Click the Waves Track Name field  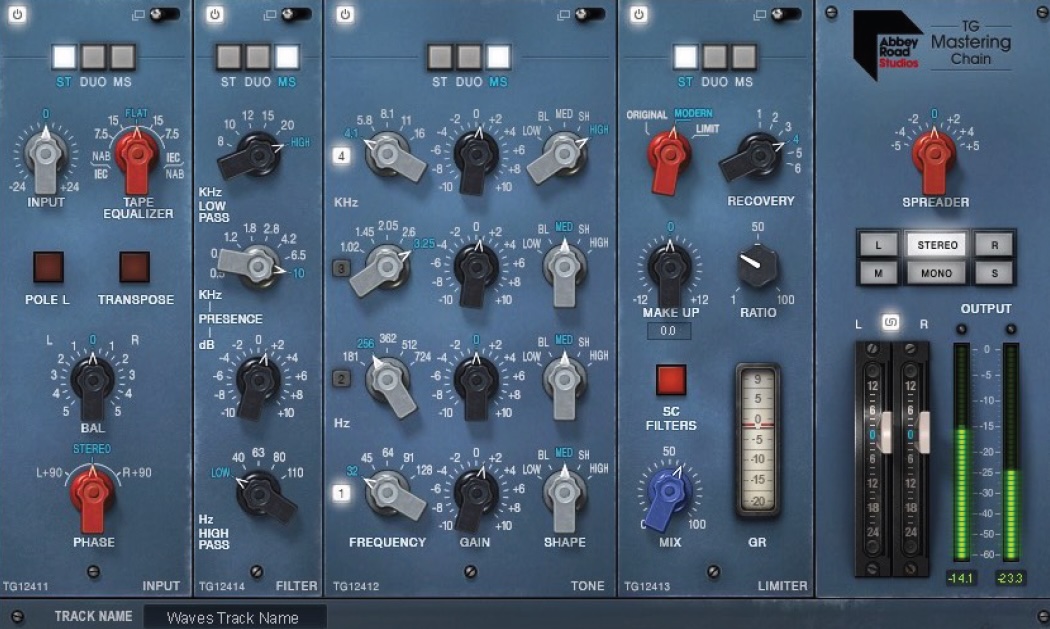(x=235, y=617)
